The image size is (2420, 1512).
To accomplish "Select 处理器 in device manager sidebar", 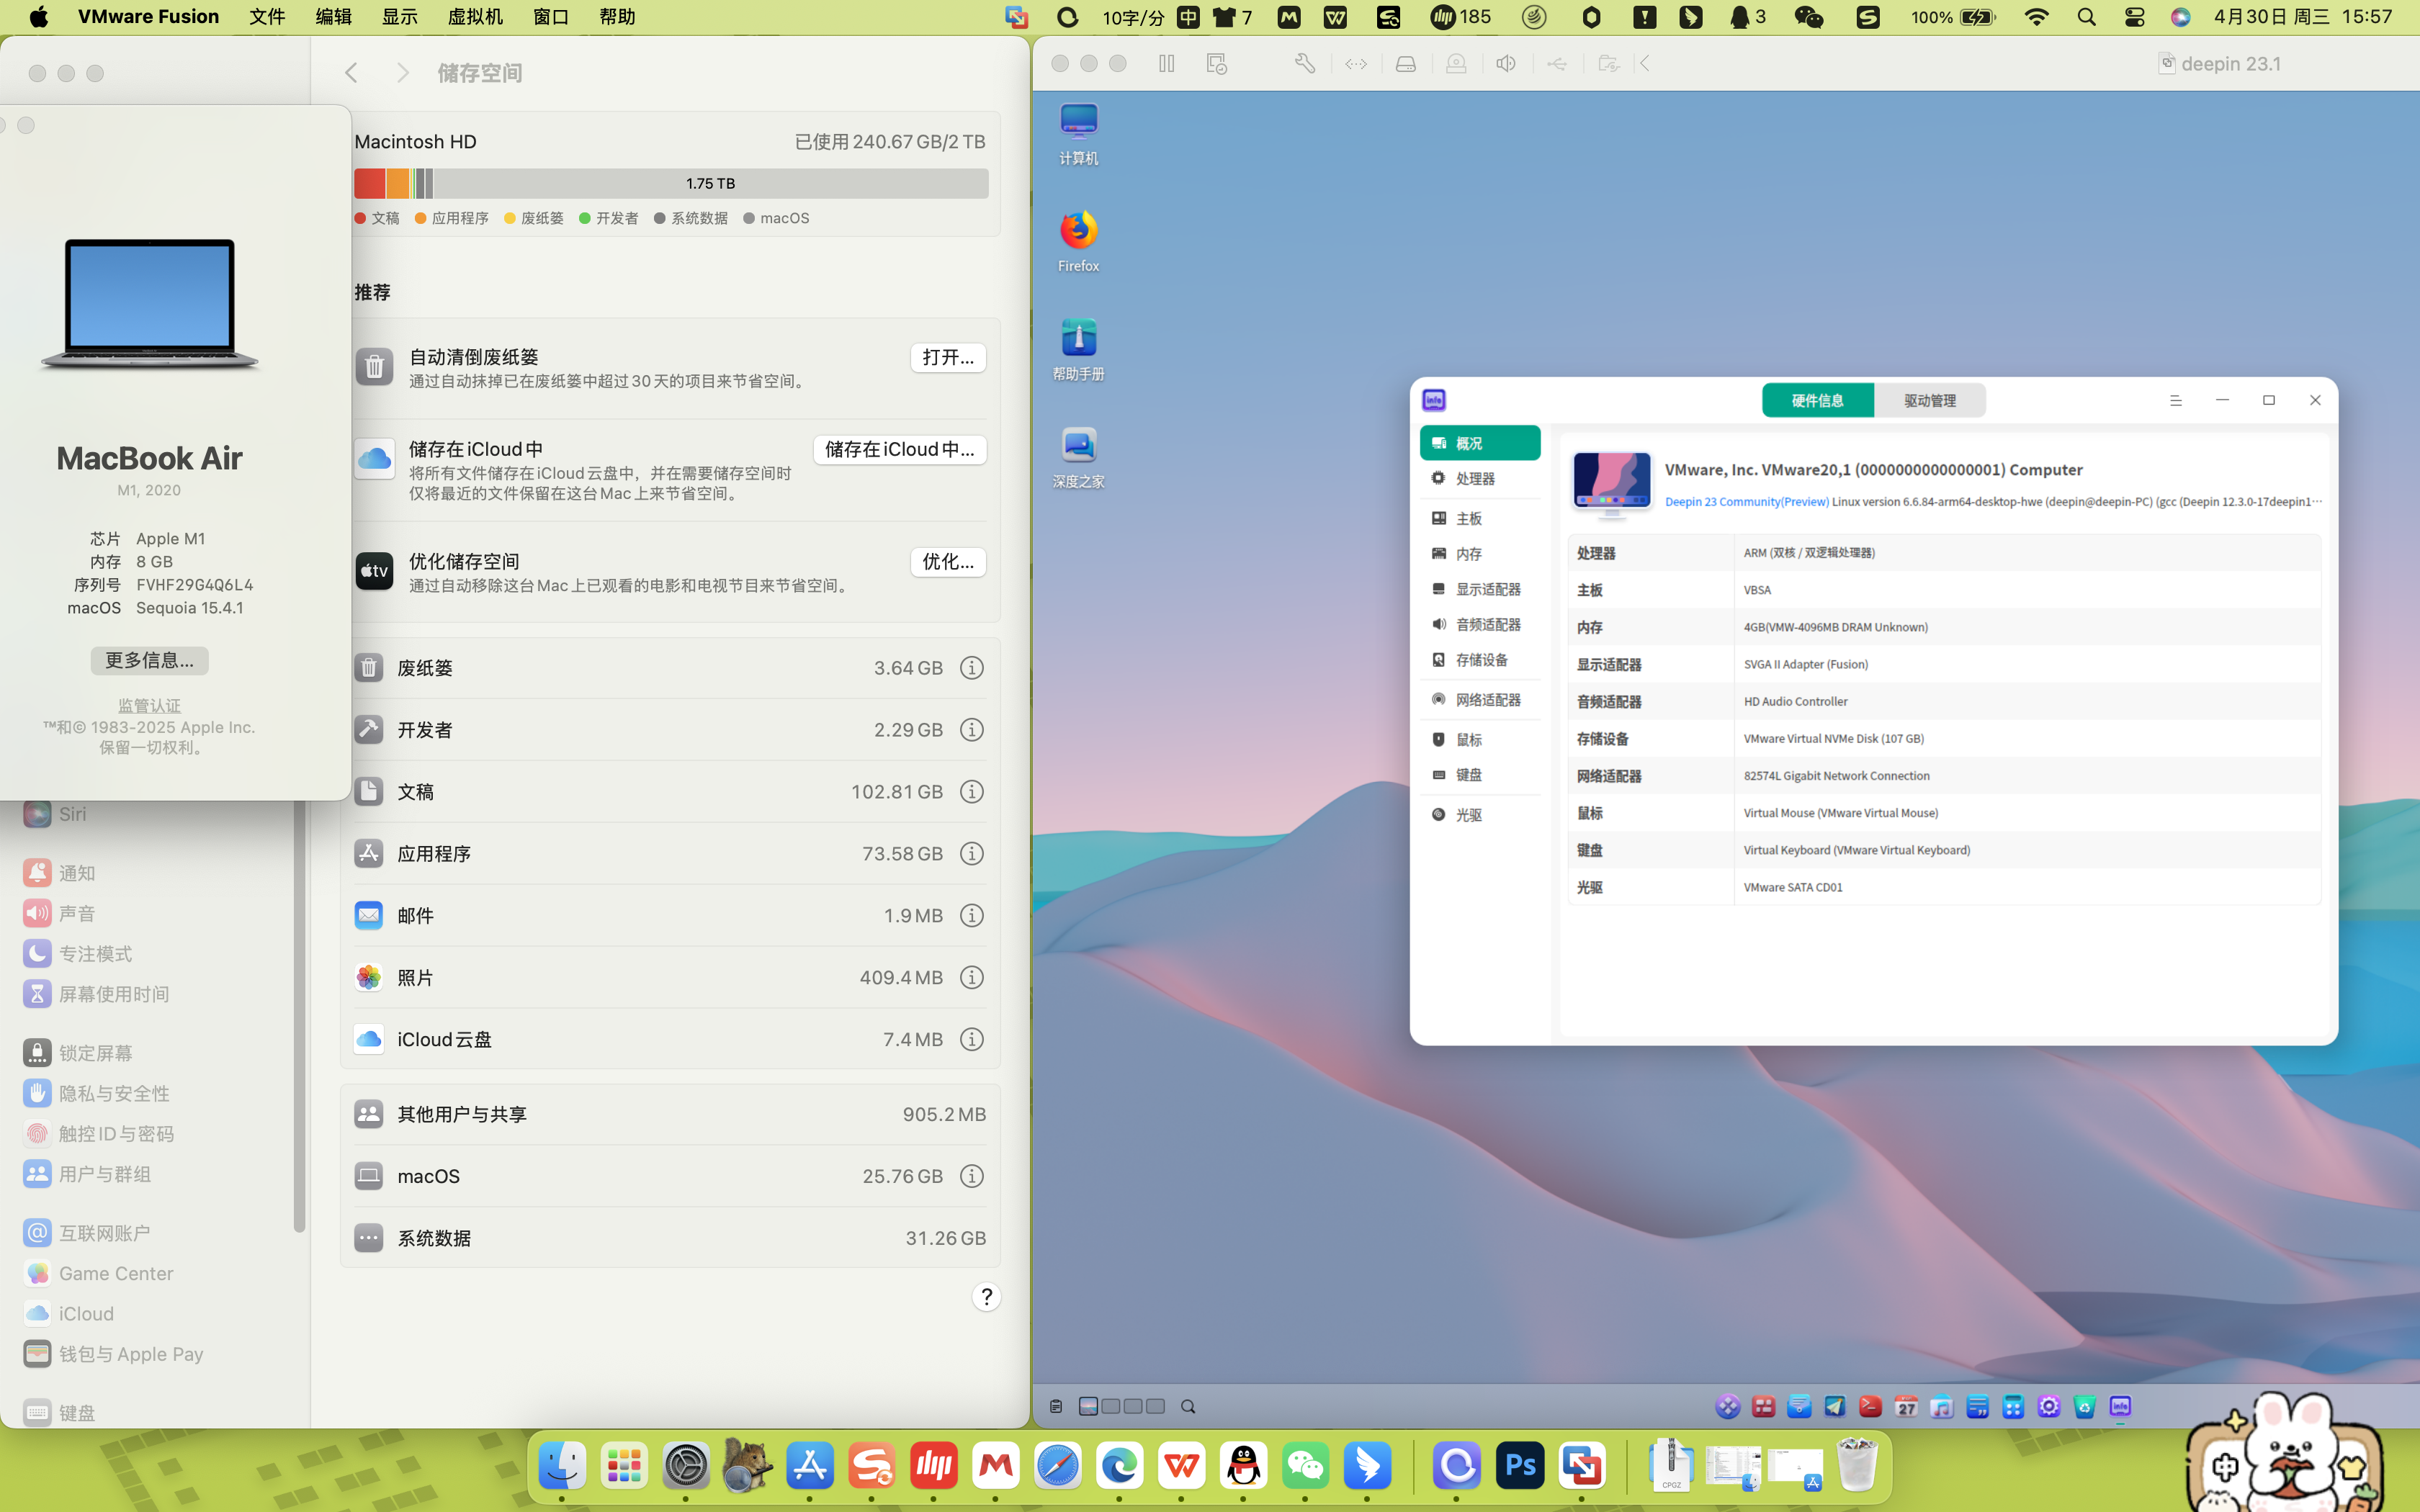I will point(1479,479).
